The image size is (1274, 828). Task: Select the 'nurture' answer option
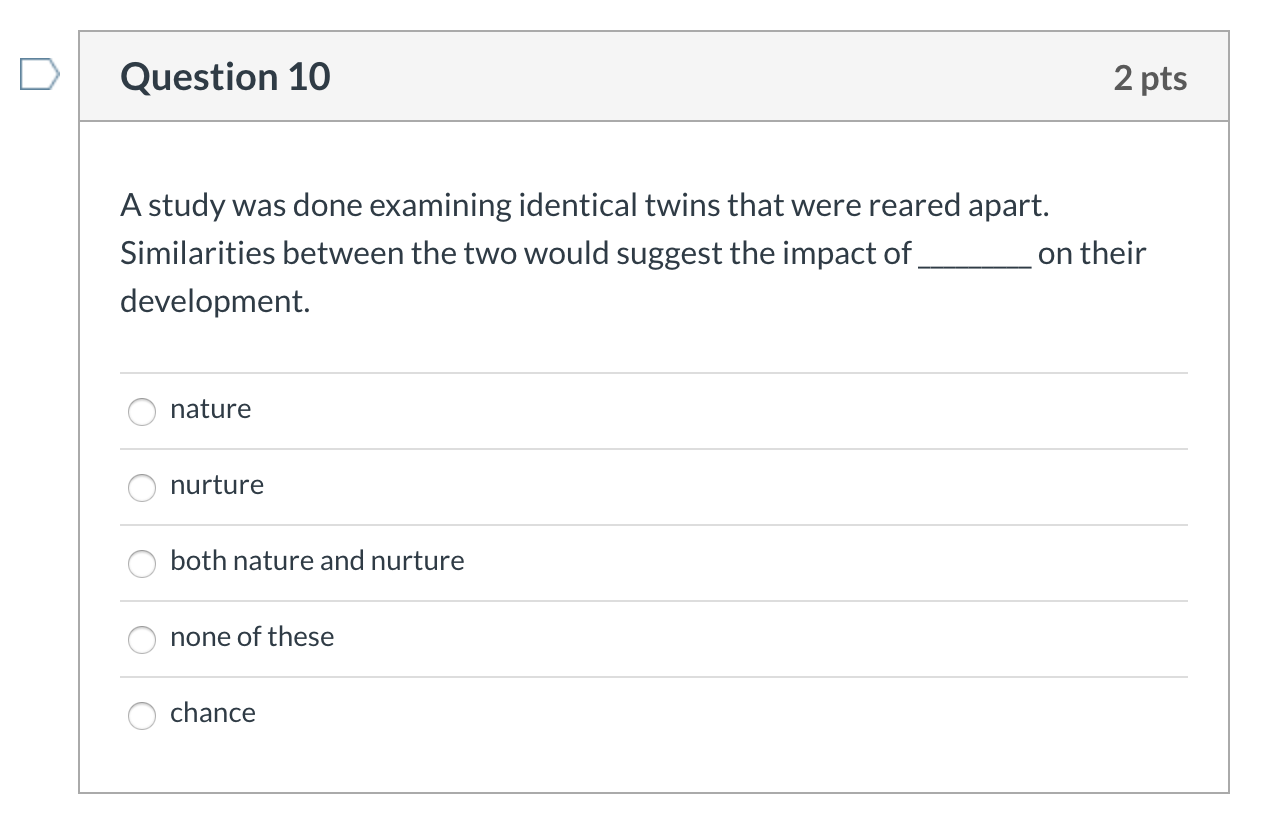142,487
